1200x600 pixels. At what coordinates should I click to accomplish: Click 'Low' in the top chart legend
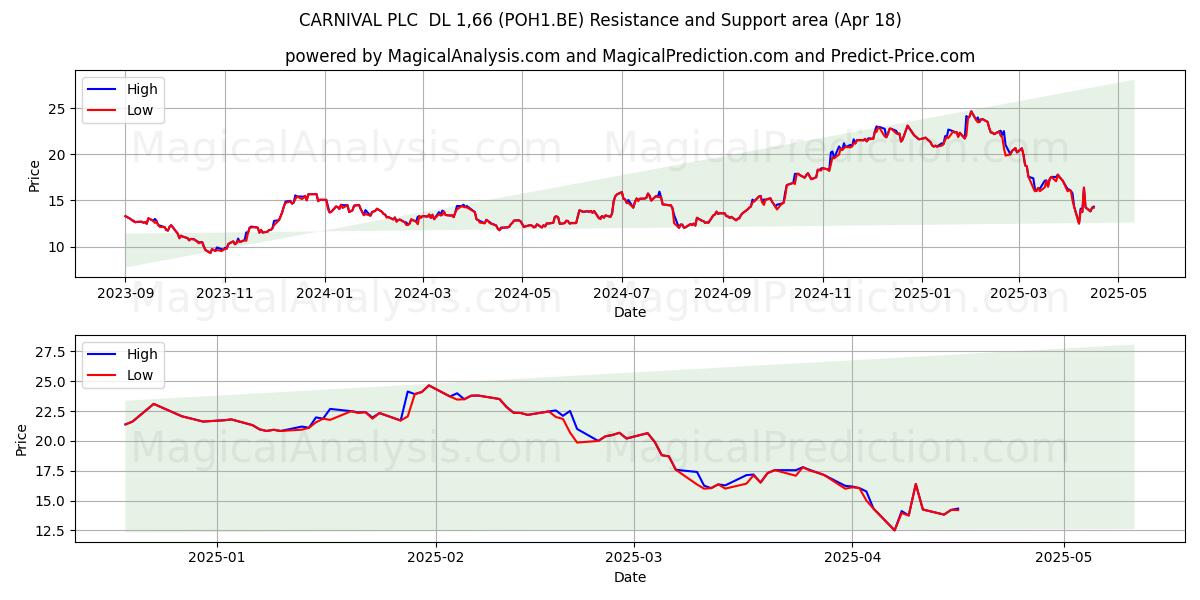(x=140, y=111)
